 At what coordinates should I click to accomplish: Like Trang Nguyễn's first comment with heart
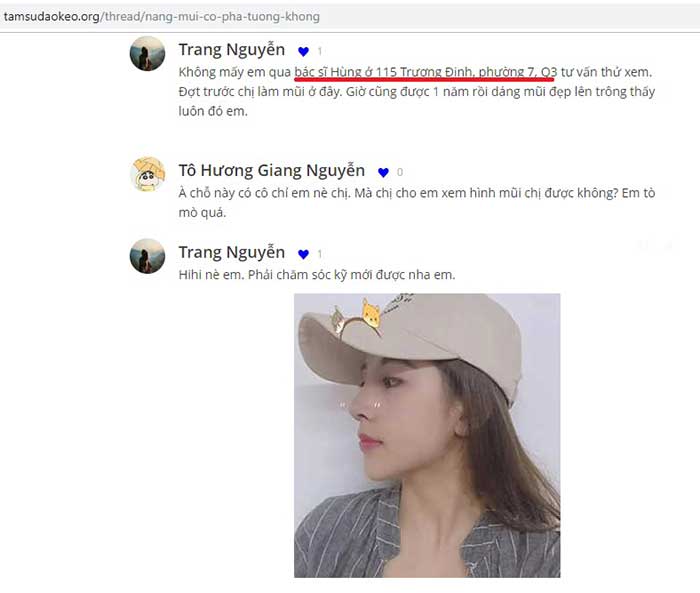[x=304, y=52]
